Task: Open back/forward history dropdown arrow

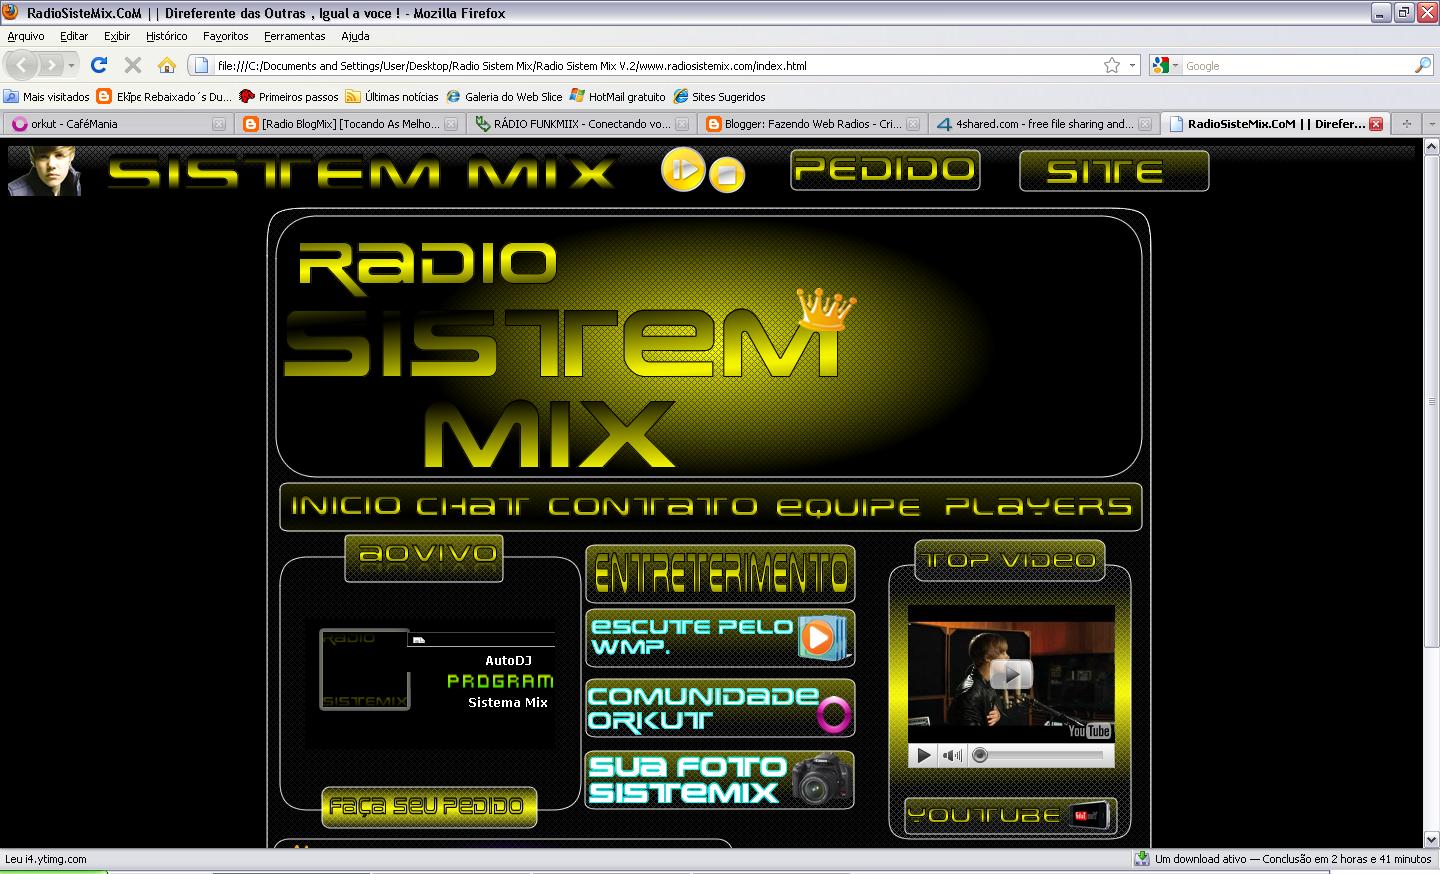Action: point(71,65)
